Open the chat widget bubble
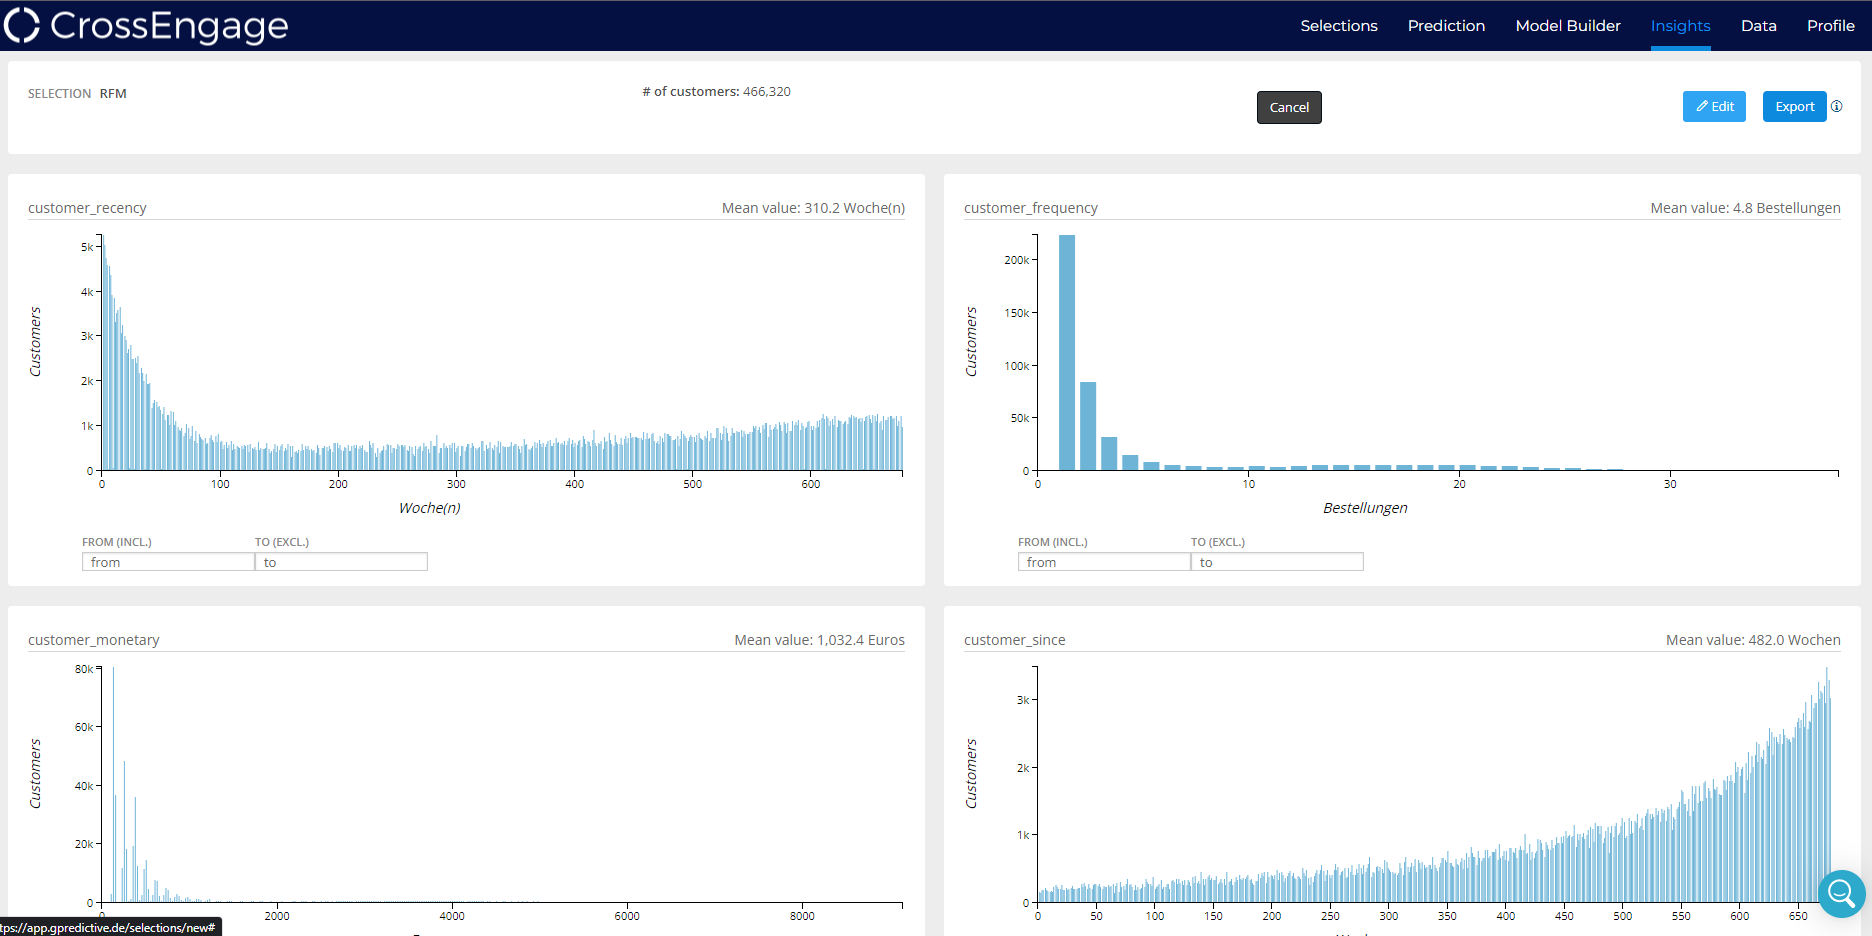The image size is (1872, 936). (1841, 893)
